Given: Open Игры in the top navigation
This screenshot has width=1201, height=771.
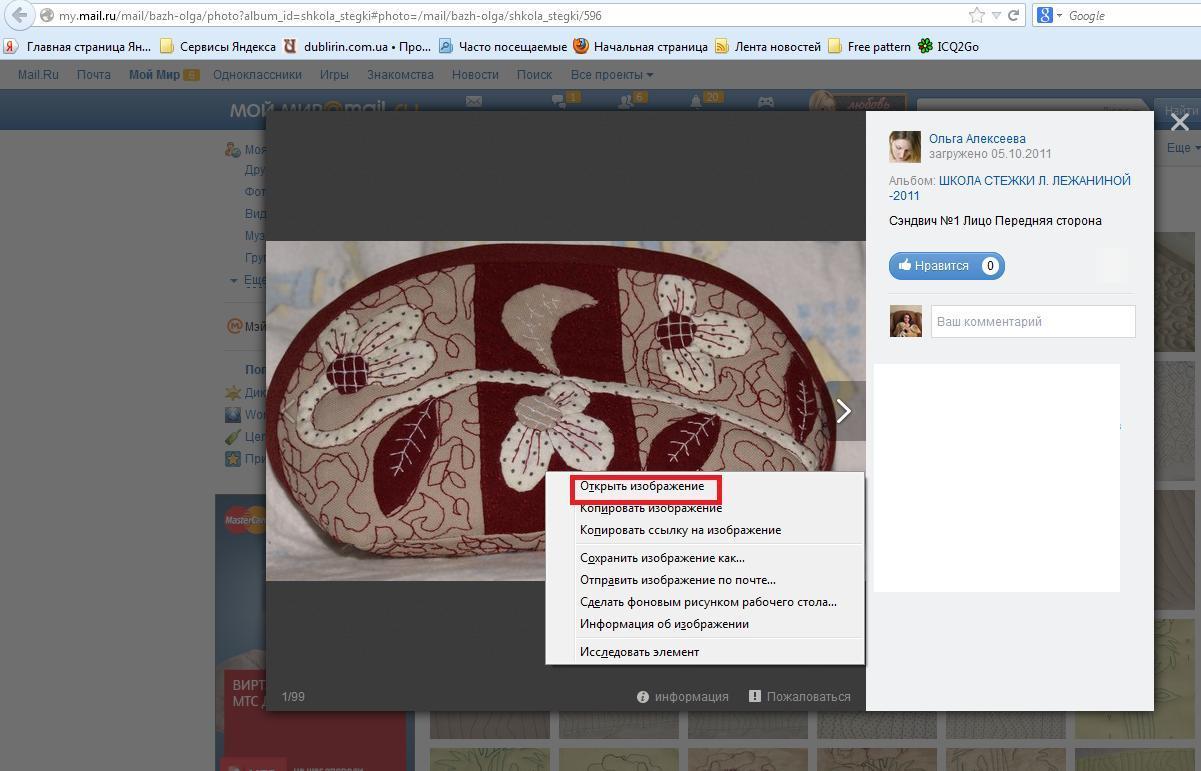Looking at the screenshot, I should pos(334,74).
